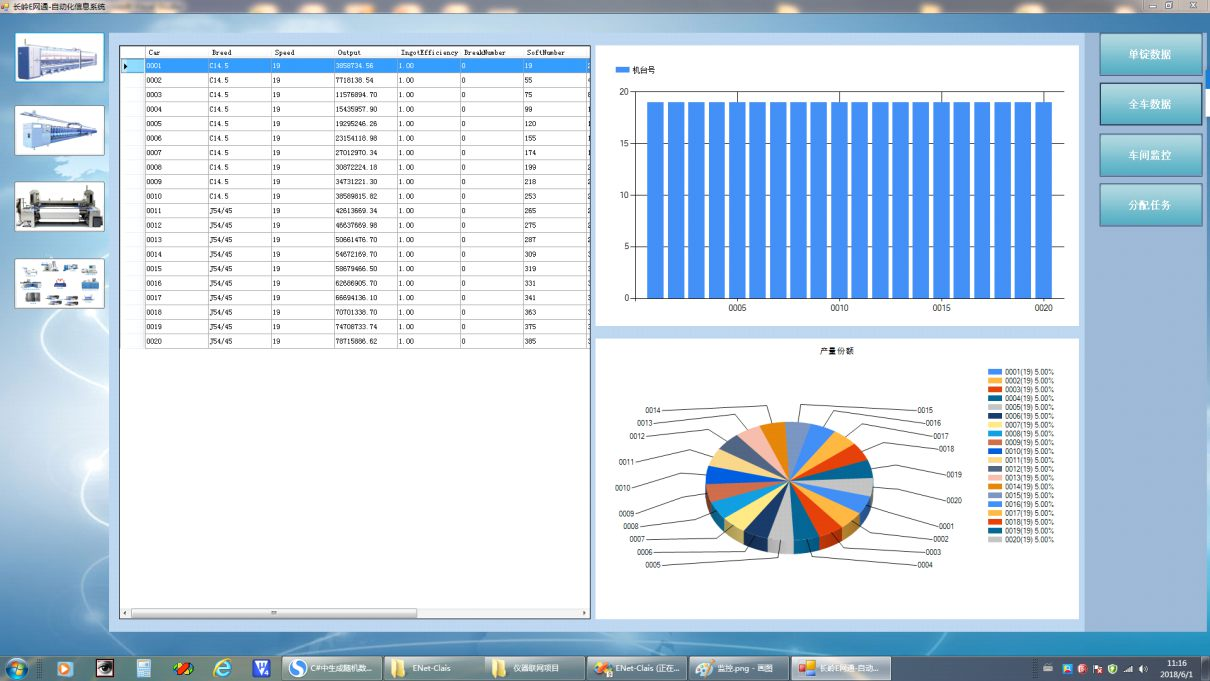Switch to 车间监控 panel

(1150, 155)
